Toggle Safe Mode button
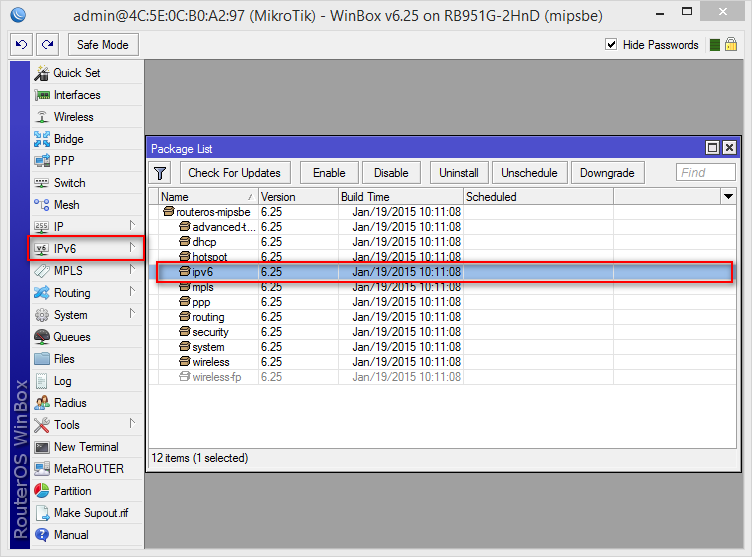The height and width of the screenshot is (557, 752). [103, 45]
